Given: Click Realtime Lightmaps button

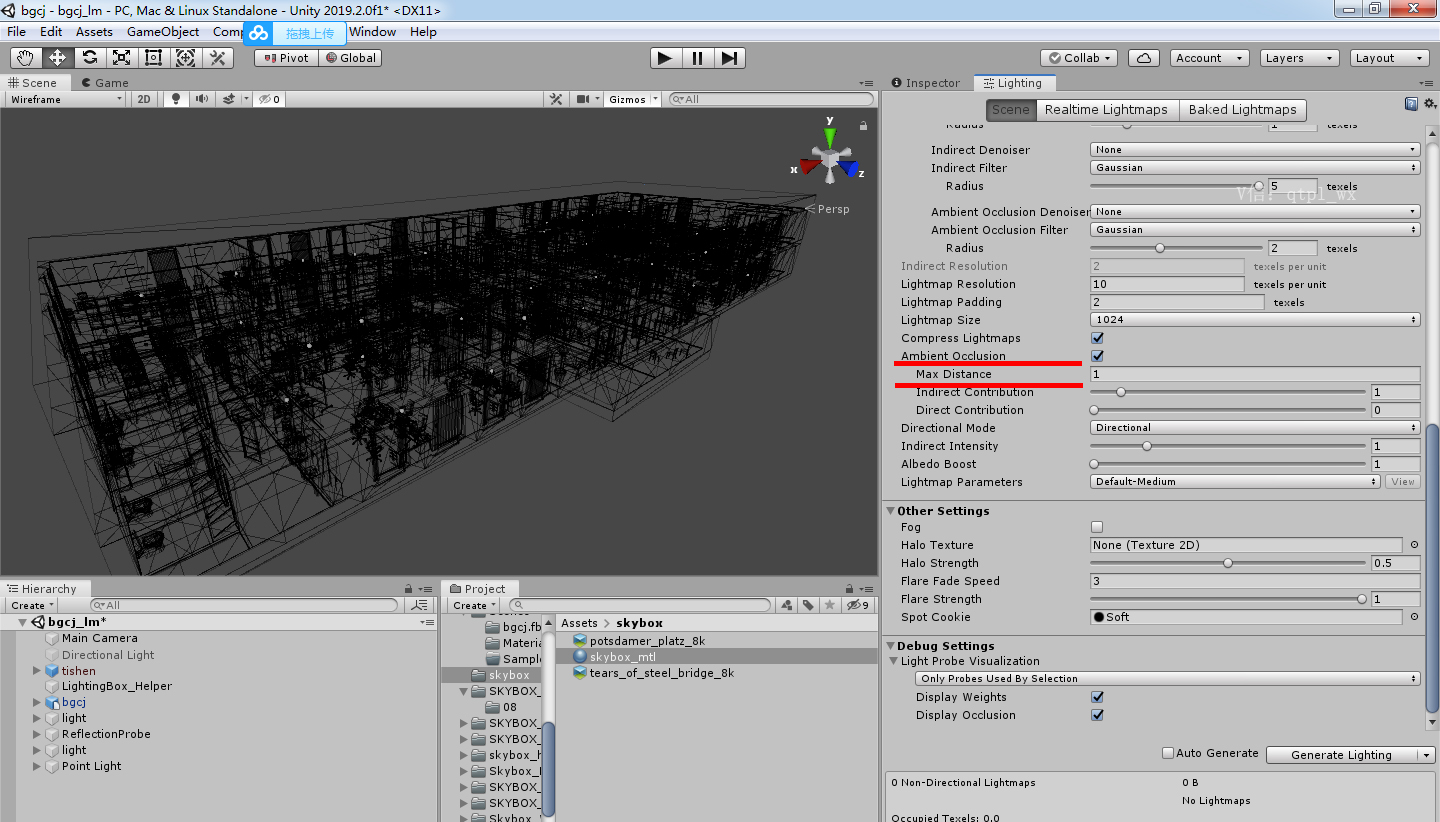Looking at the screenshot, I should point(1106,110).
